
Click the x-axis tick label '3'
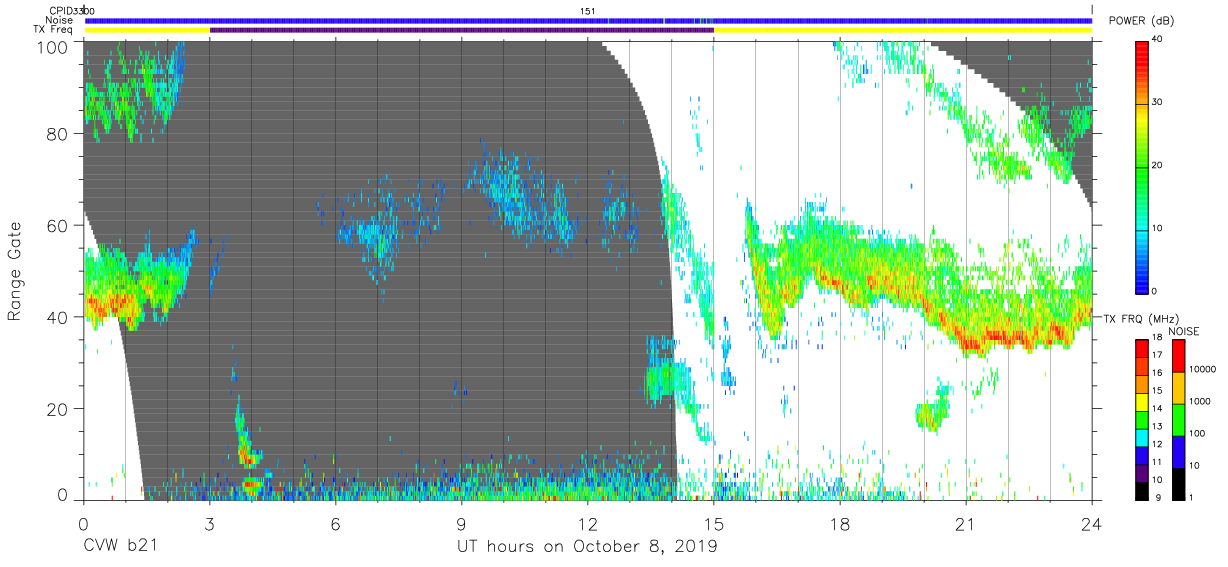pyautogui.click(x=210, y=523)
